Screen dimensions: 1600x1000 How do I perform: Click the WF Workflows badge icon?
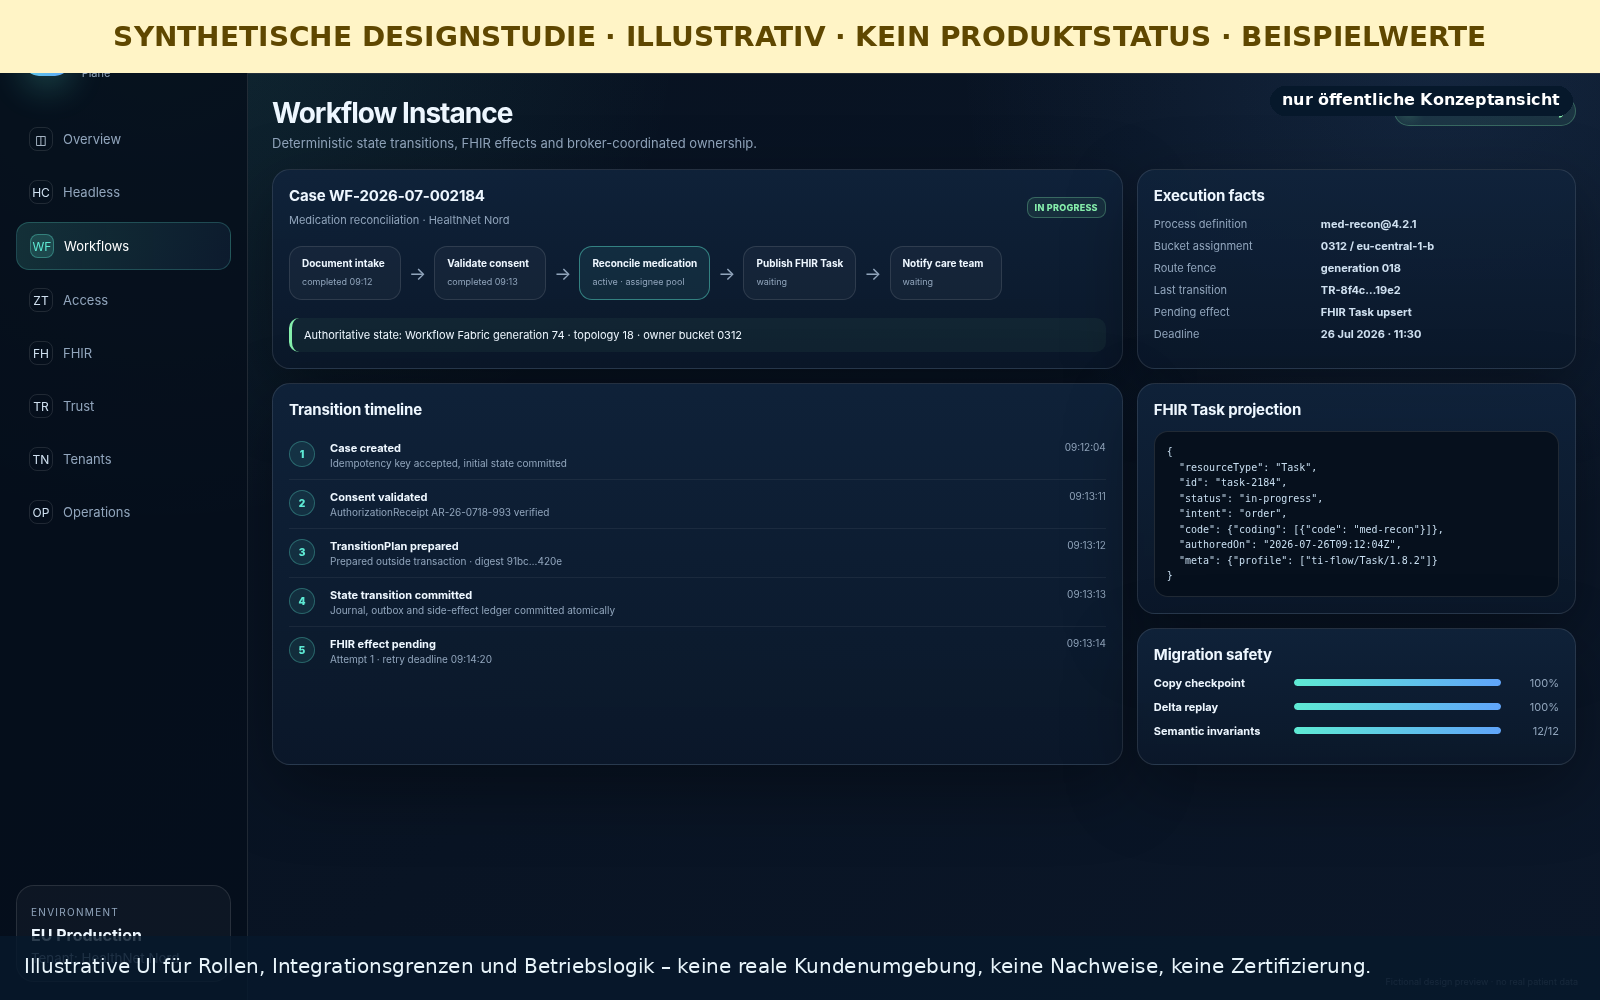[x=42, y=246]
